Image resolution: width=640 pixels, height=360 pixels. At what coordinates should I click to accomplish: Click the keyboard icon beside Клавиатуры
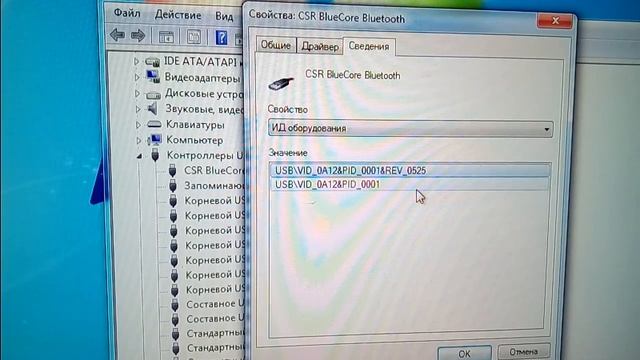154,124
